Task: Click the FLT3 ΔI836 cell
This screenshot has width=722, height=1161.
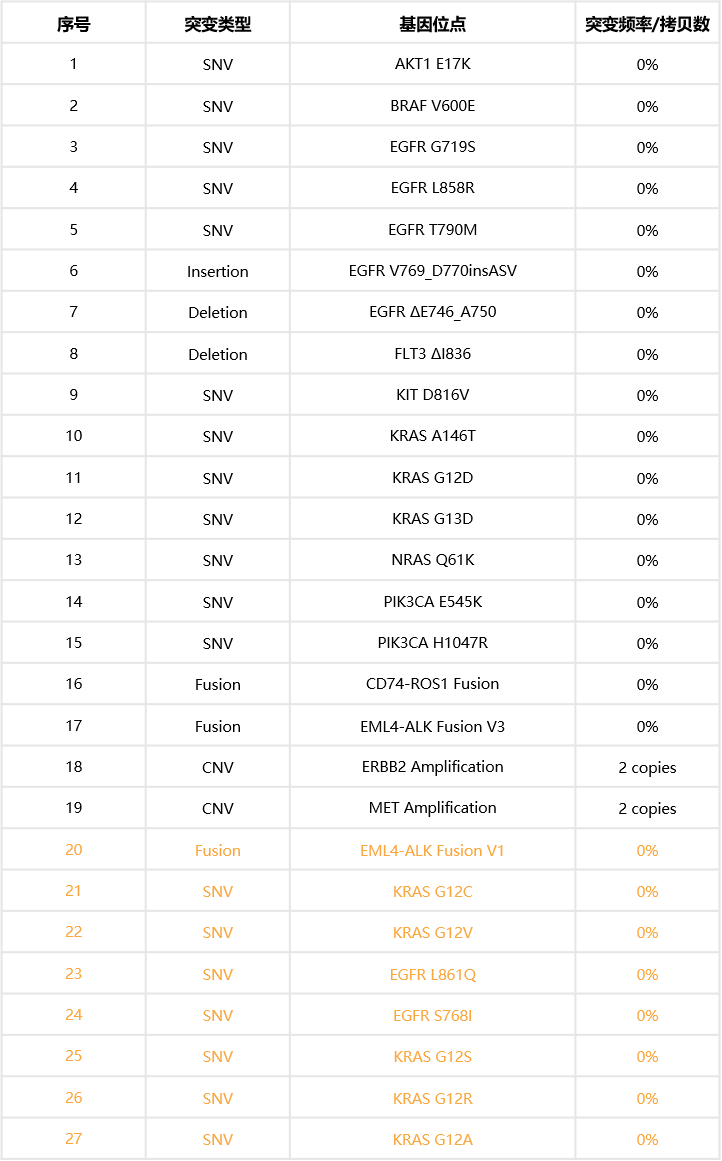Action: click(432, 354)
